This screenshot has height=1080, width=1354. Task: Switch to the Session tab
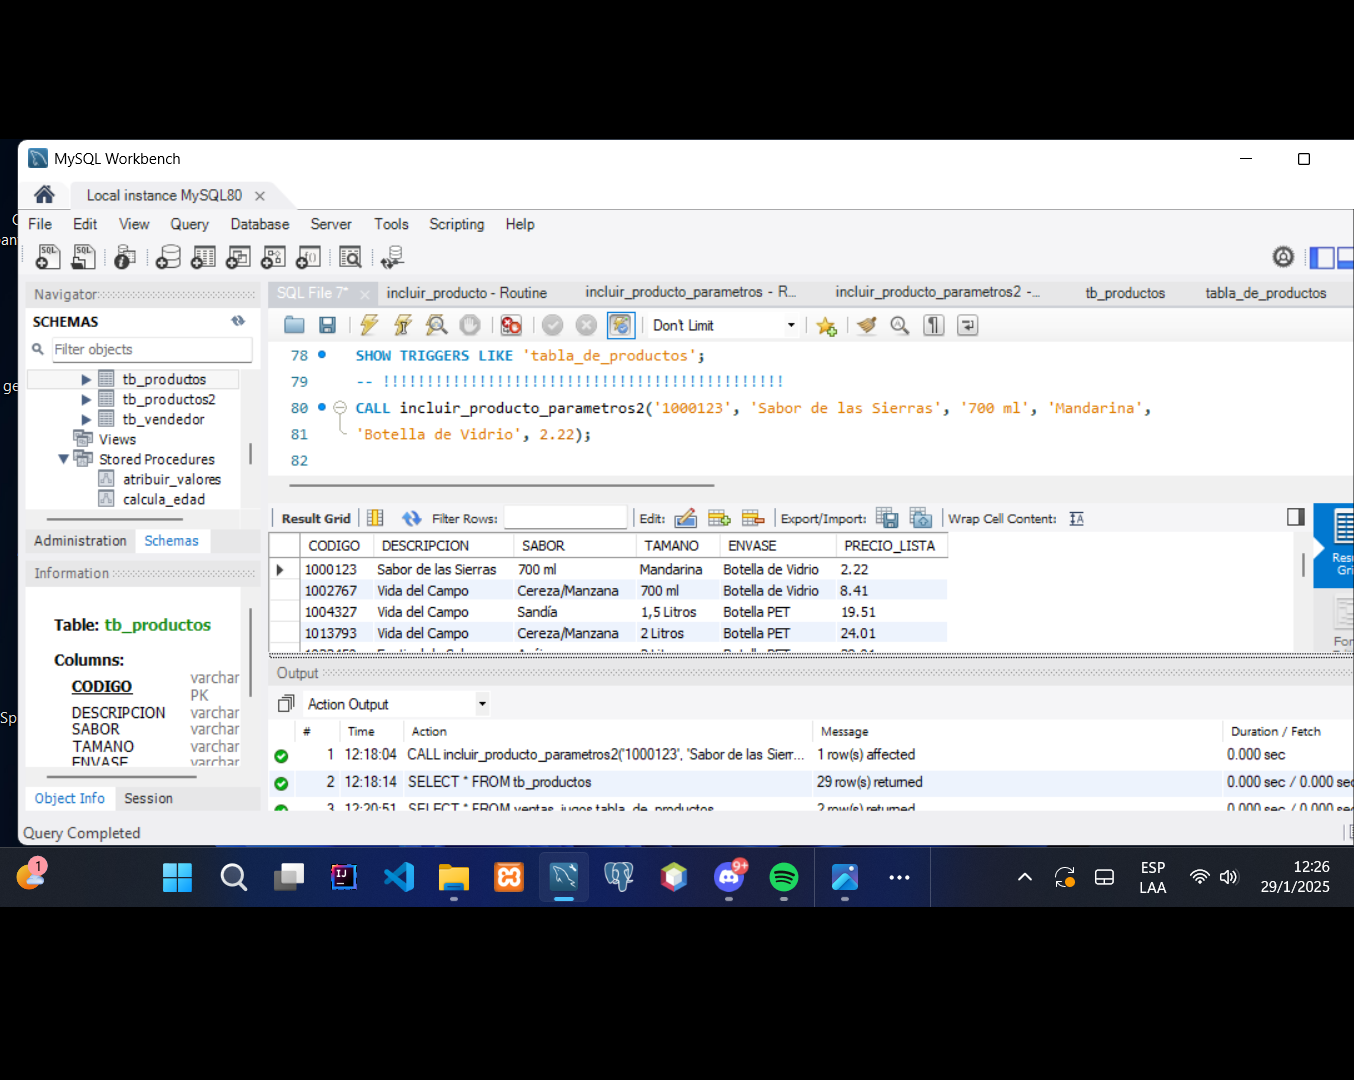click(x=148, y=798)
